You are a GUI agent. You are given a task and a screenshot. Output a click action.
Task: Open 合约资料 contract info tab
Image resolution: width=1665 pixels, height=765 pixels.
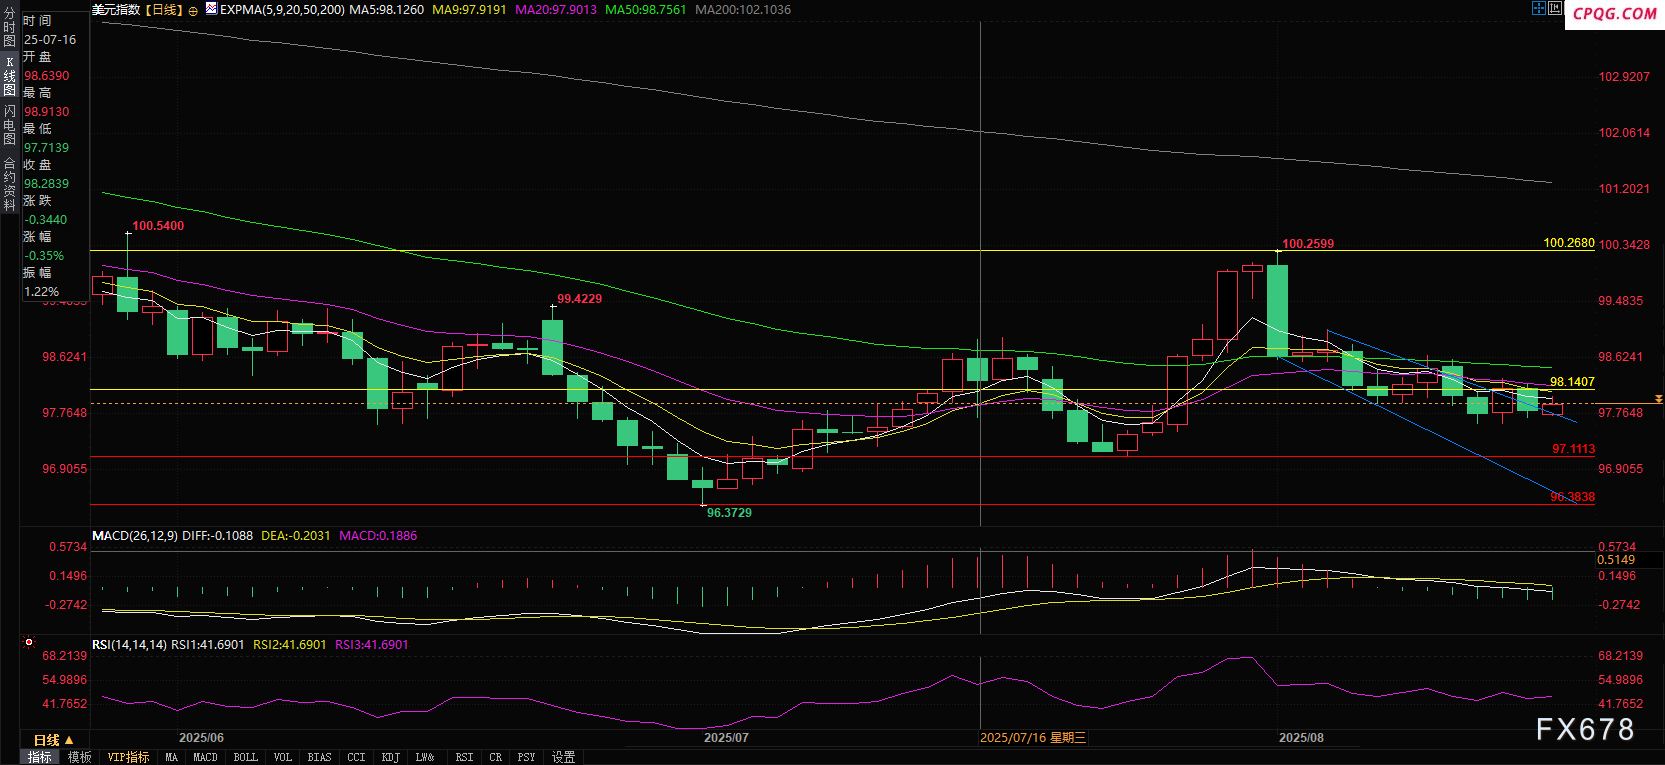(x=9, y=184)
